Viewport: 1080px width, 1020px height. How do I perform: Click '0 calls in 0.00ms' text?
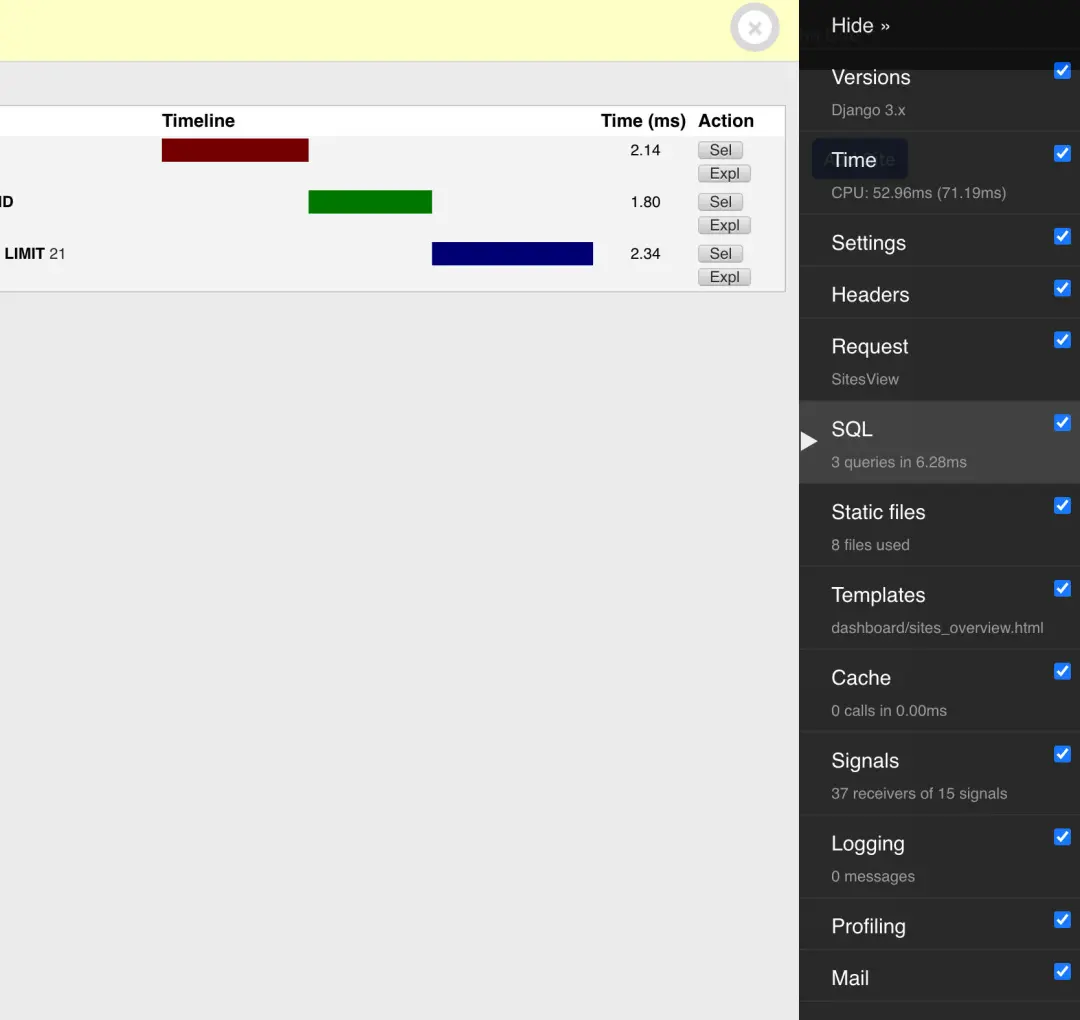point(889,710)
